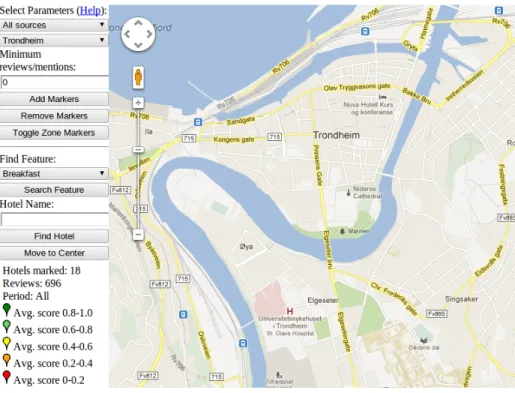
Task: Click the Add Markers button
Action: tap(54, 99)
